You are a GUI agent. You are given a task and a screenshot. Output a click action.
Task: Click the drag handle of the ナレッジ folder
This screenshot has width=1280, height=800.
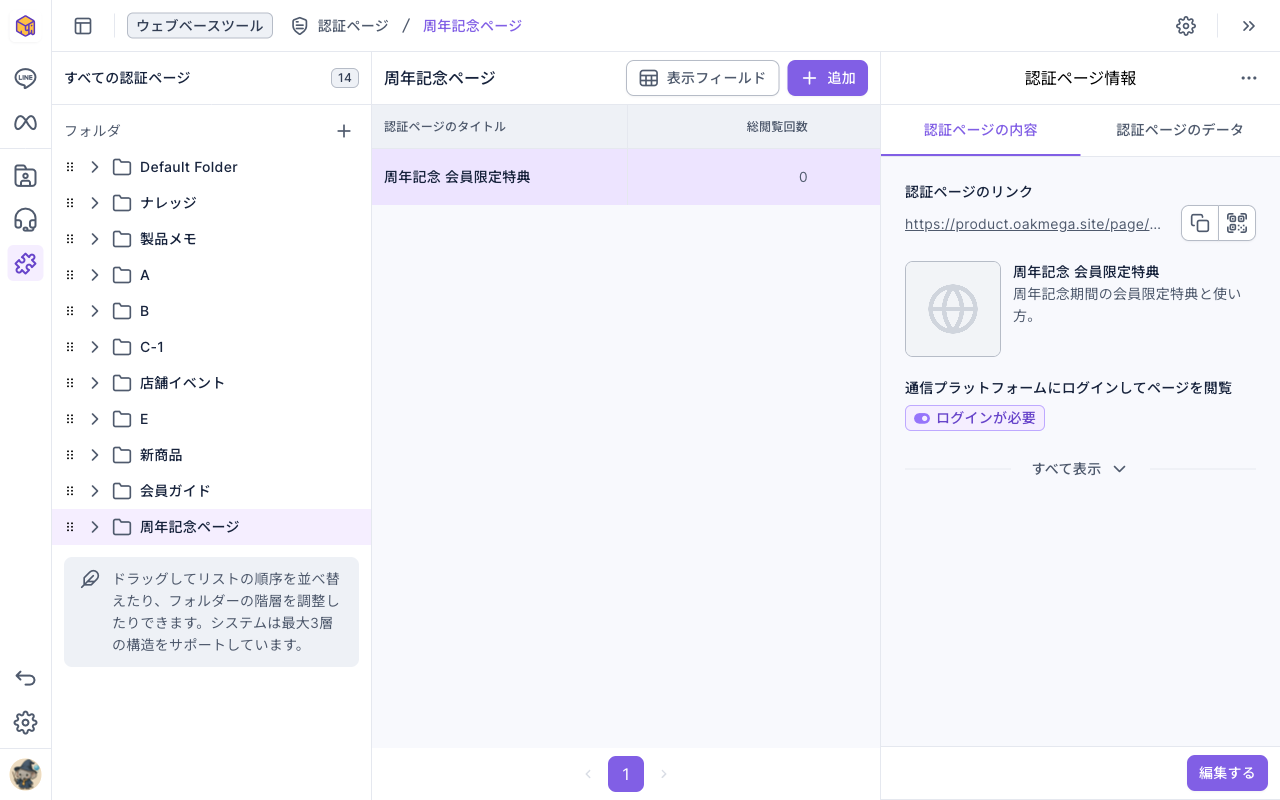click(70, 203)
